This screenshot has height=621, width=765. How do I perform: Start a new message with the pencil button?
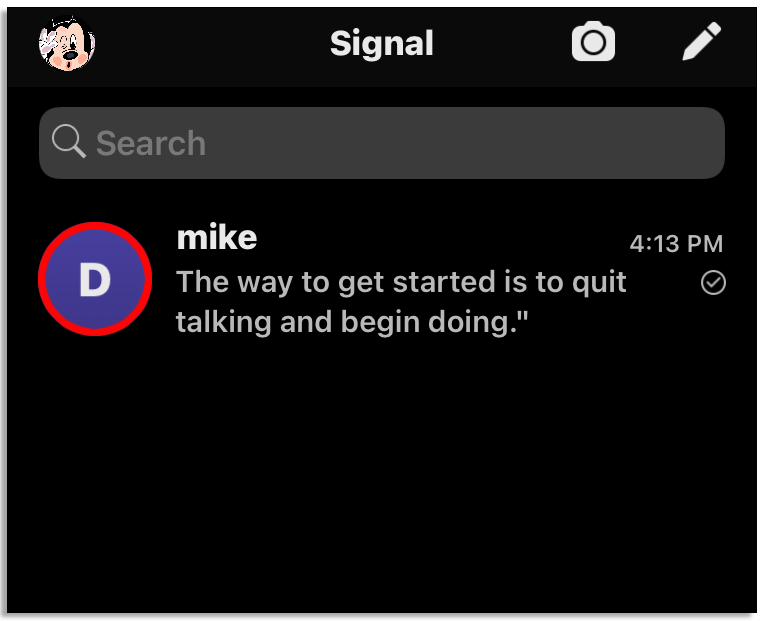701,43
